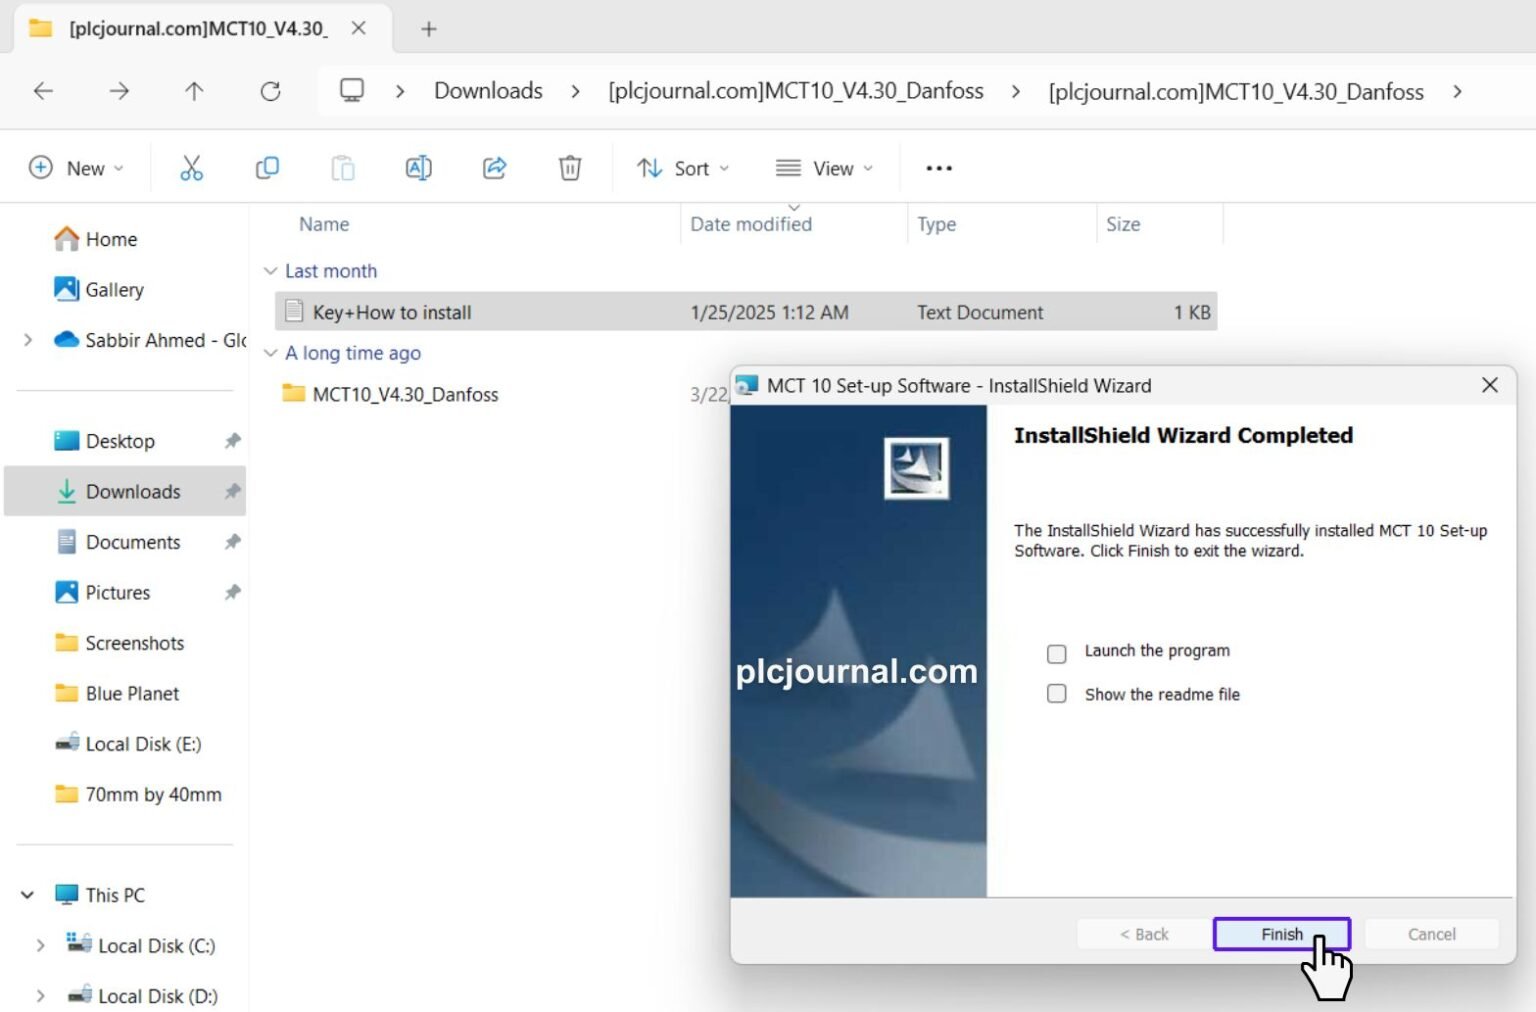Click the Rename icon in toolbar
This screenshot has height=1012, width=1536.
pyautogui.click(x=418, y=168)
